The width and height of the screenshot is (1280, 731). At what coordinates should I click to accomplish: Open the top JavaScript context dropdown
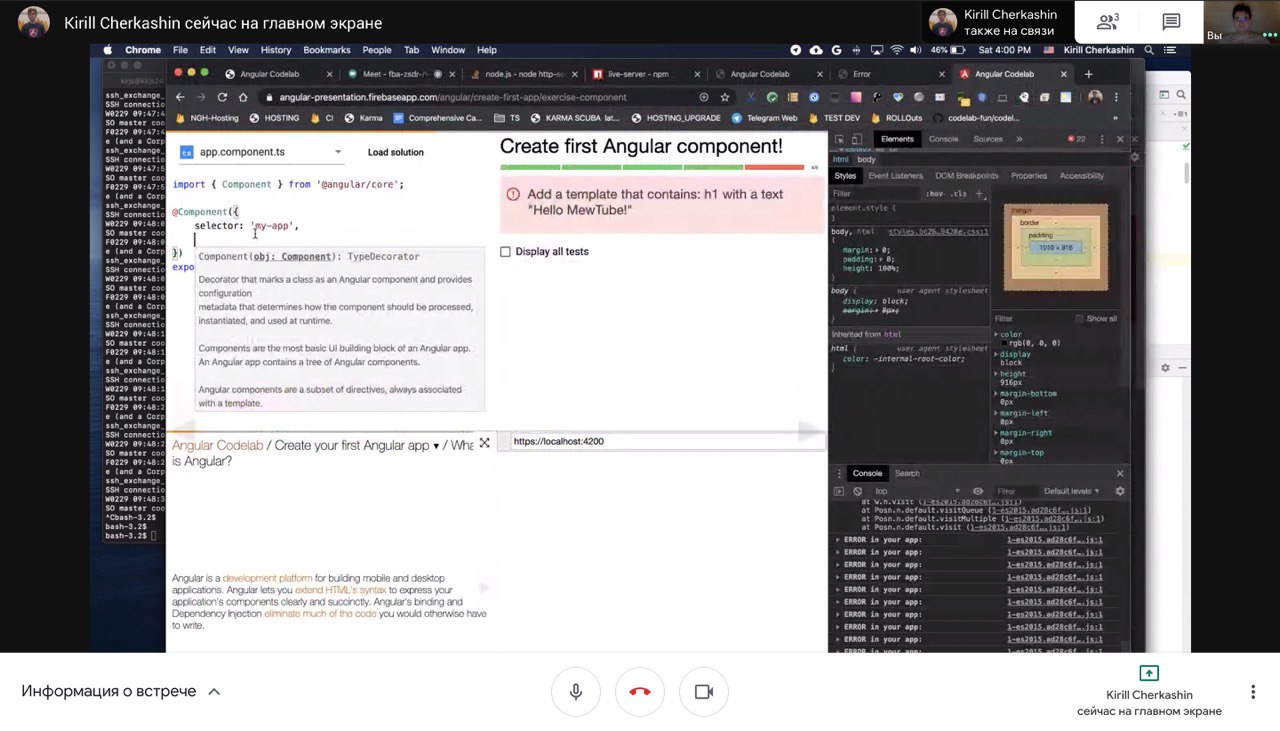[916, 491]
